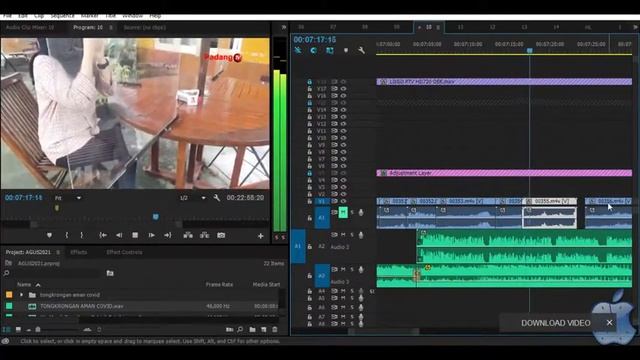This screenshot has width=640, height=360.
Task: Click the DOWNLOAD VIDEO button
Action: [556, 323]
